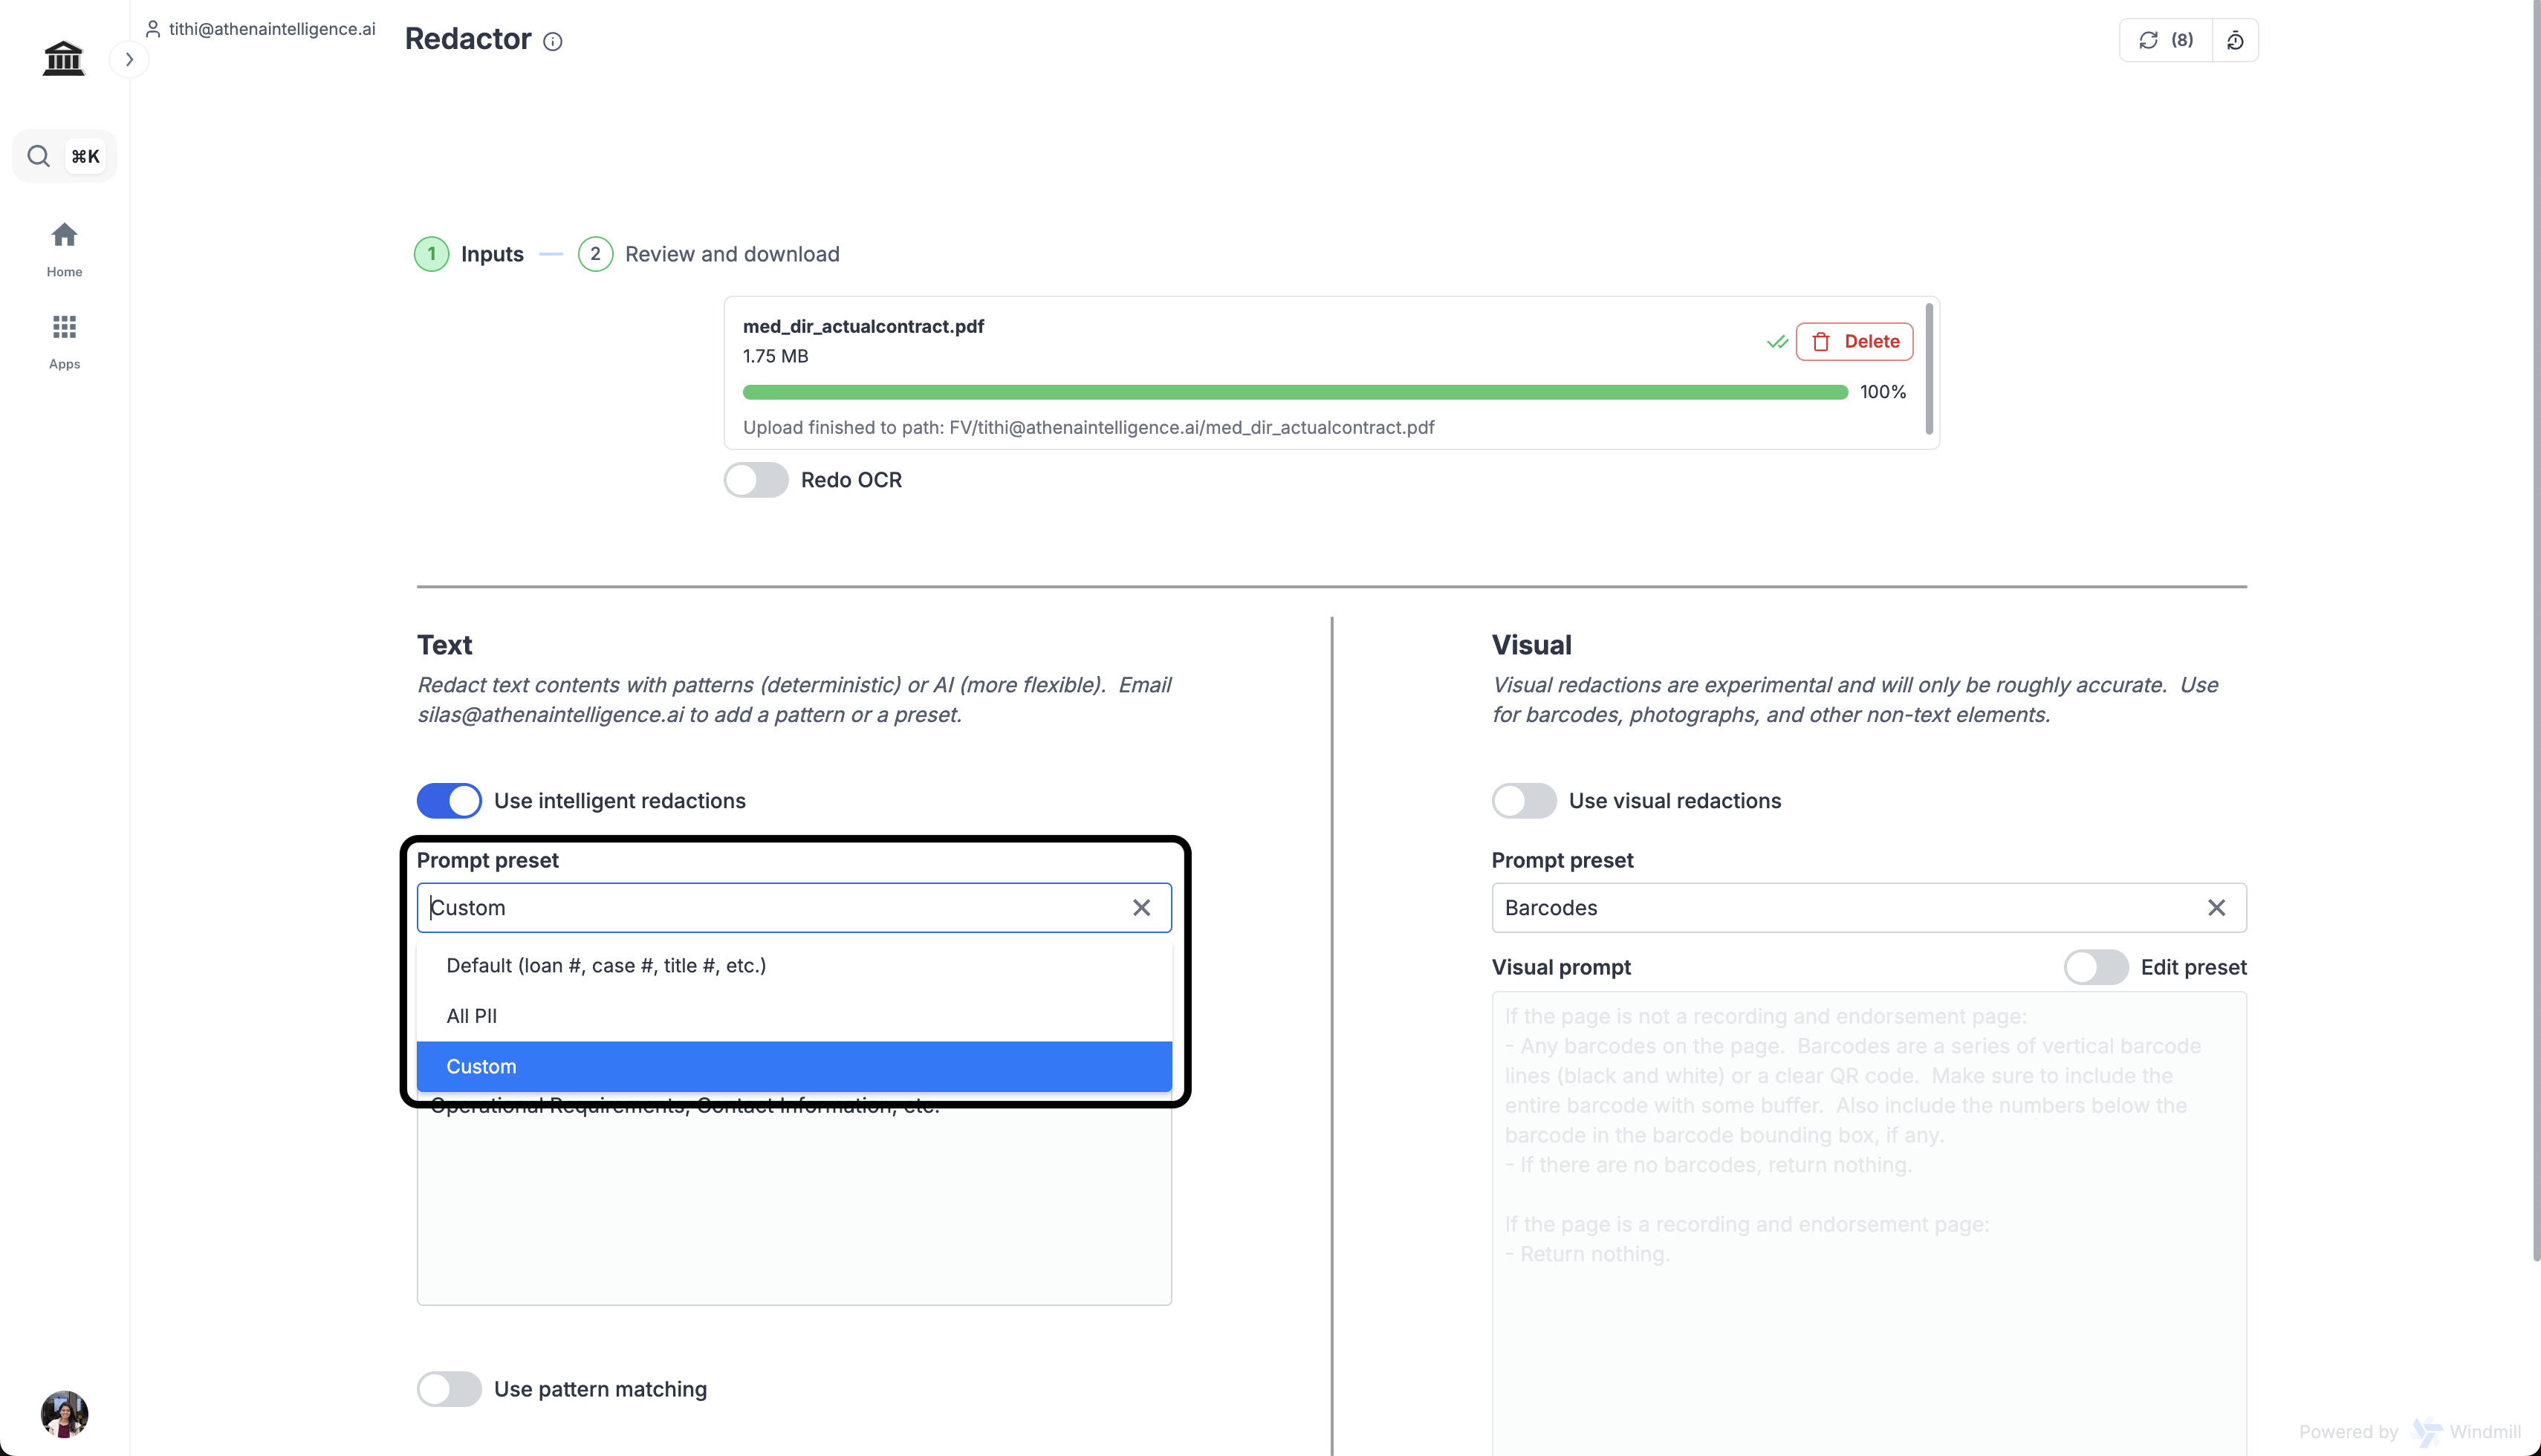The width and height of the screenshot is (2541, 1456).
Task: Delete the uploaded med_dir_actualcontract.pdf file
Action: (1854, 341)
